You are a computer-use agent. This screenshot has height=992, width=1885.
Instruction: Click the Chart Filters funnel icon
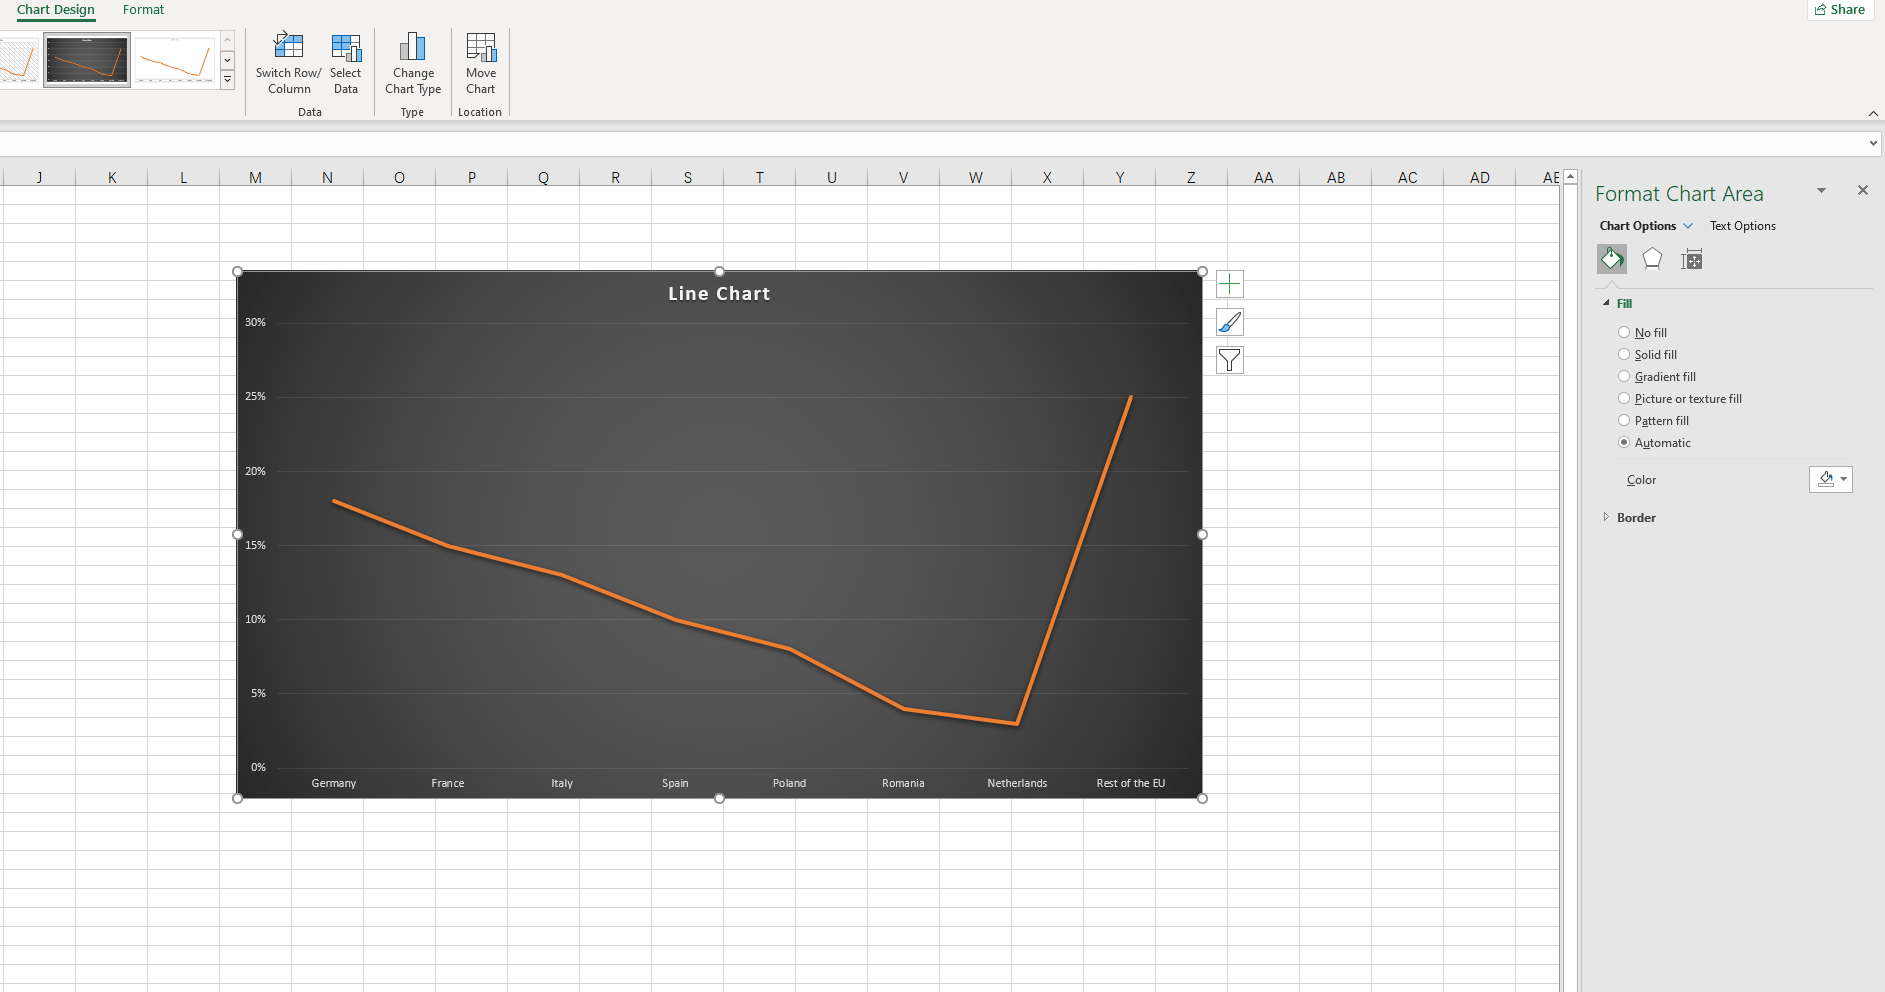(1229, 360)
